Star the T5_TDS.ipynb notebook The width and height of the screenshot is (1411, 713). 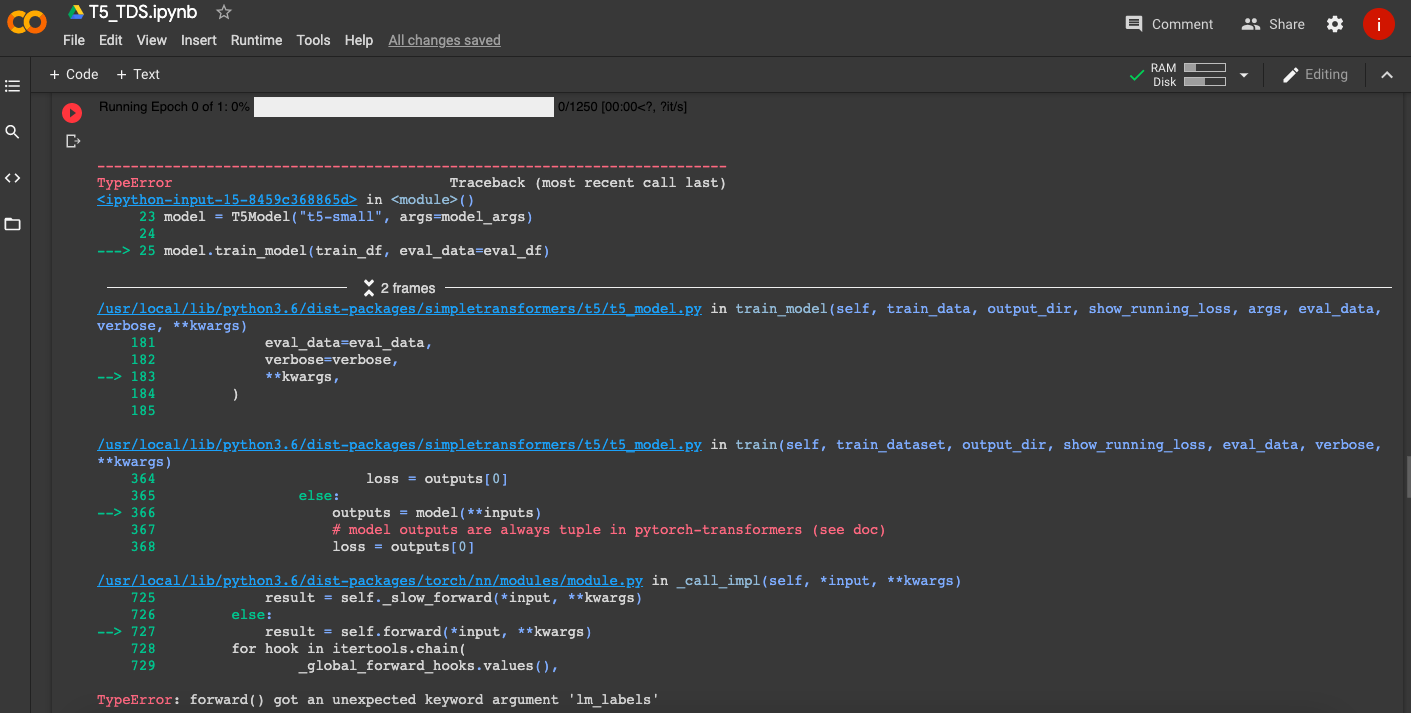coord(222,13)
